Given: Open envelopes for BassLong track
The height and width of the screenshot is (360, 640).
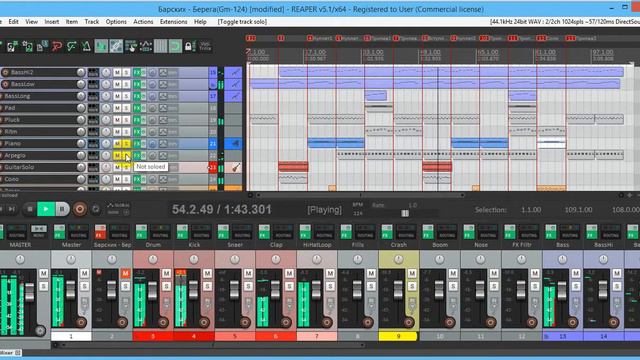Looking at the screenshot, I should coord(163,96).
